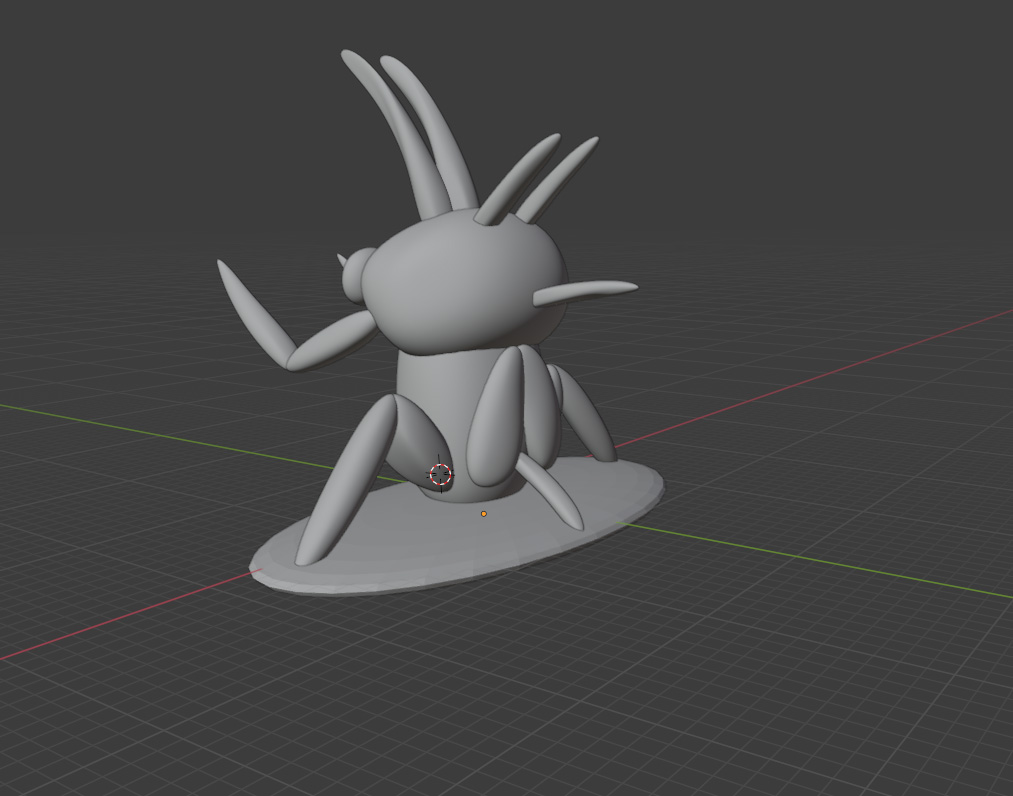
Task: Click the raised arm's upper pointed segment
Action: click(x=250, y=310)
